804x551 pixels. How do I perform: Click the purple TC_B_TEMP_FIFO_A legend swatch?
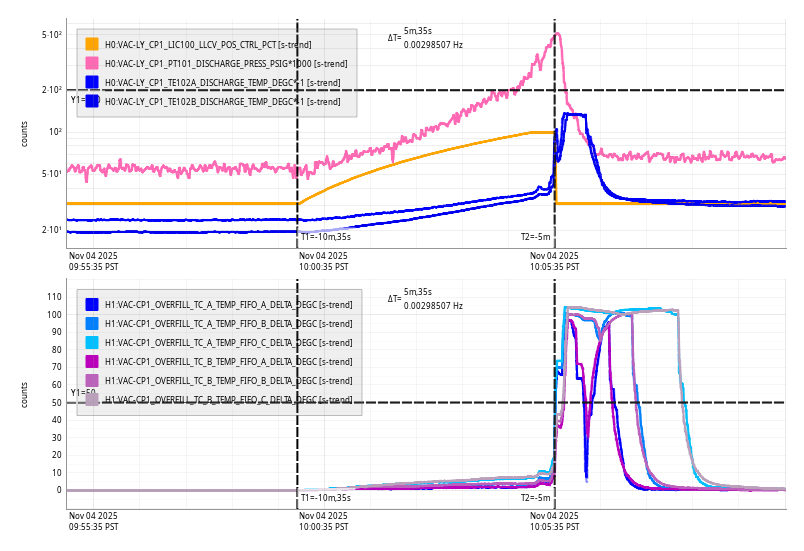click(x=92, y=361)
